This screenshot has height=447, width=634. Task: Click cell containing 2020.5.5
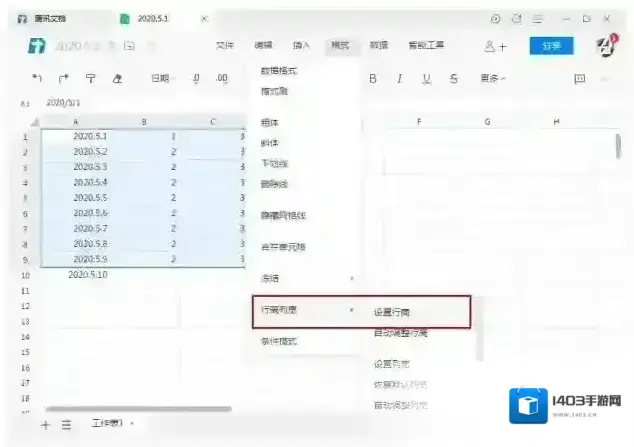click(90, 198)
